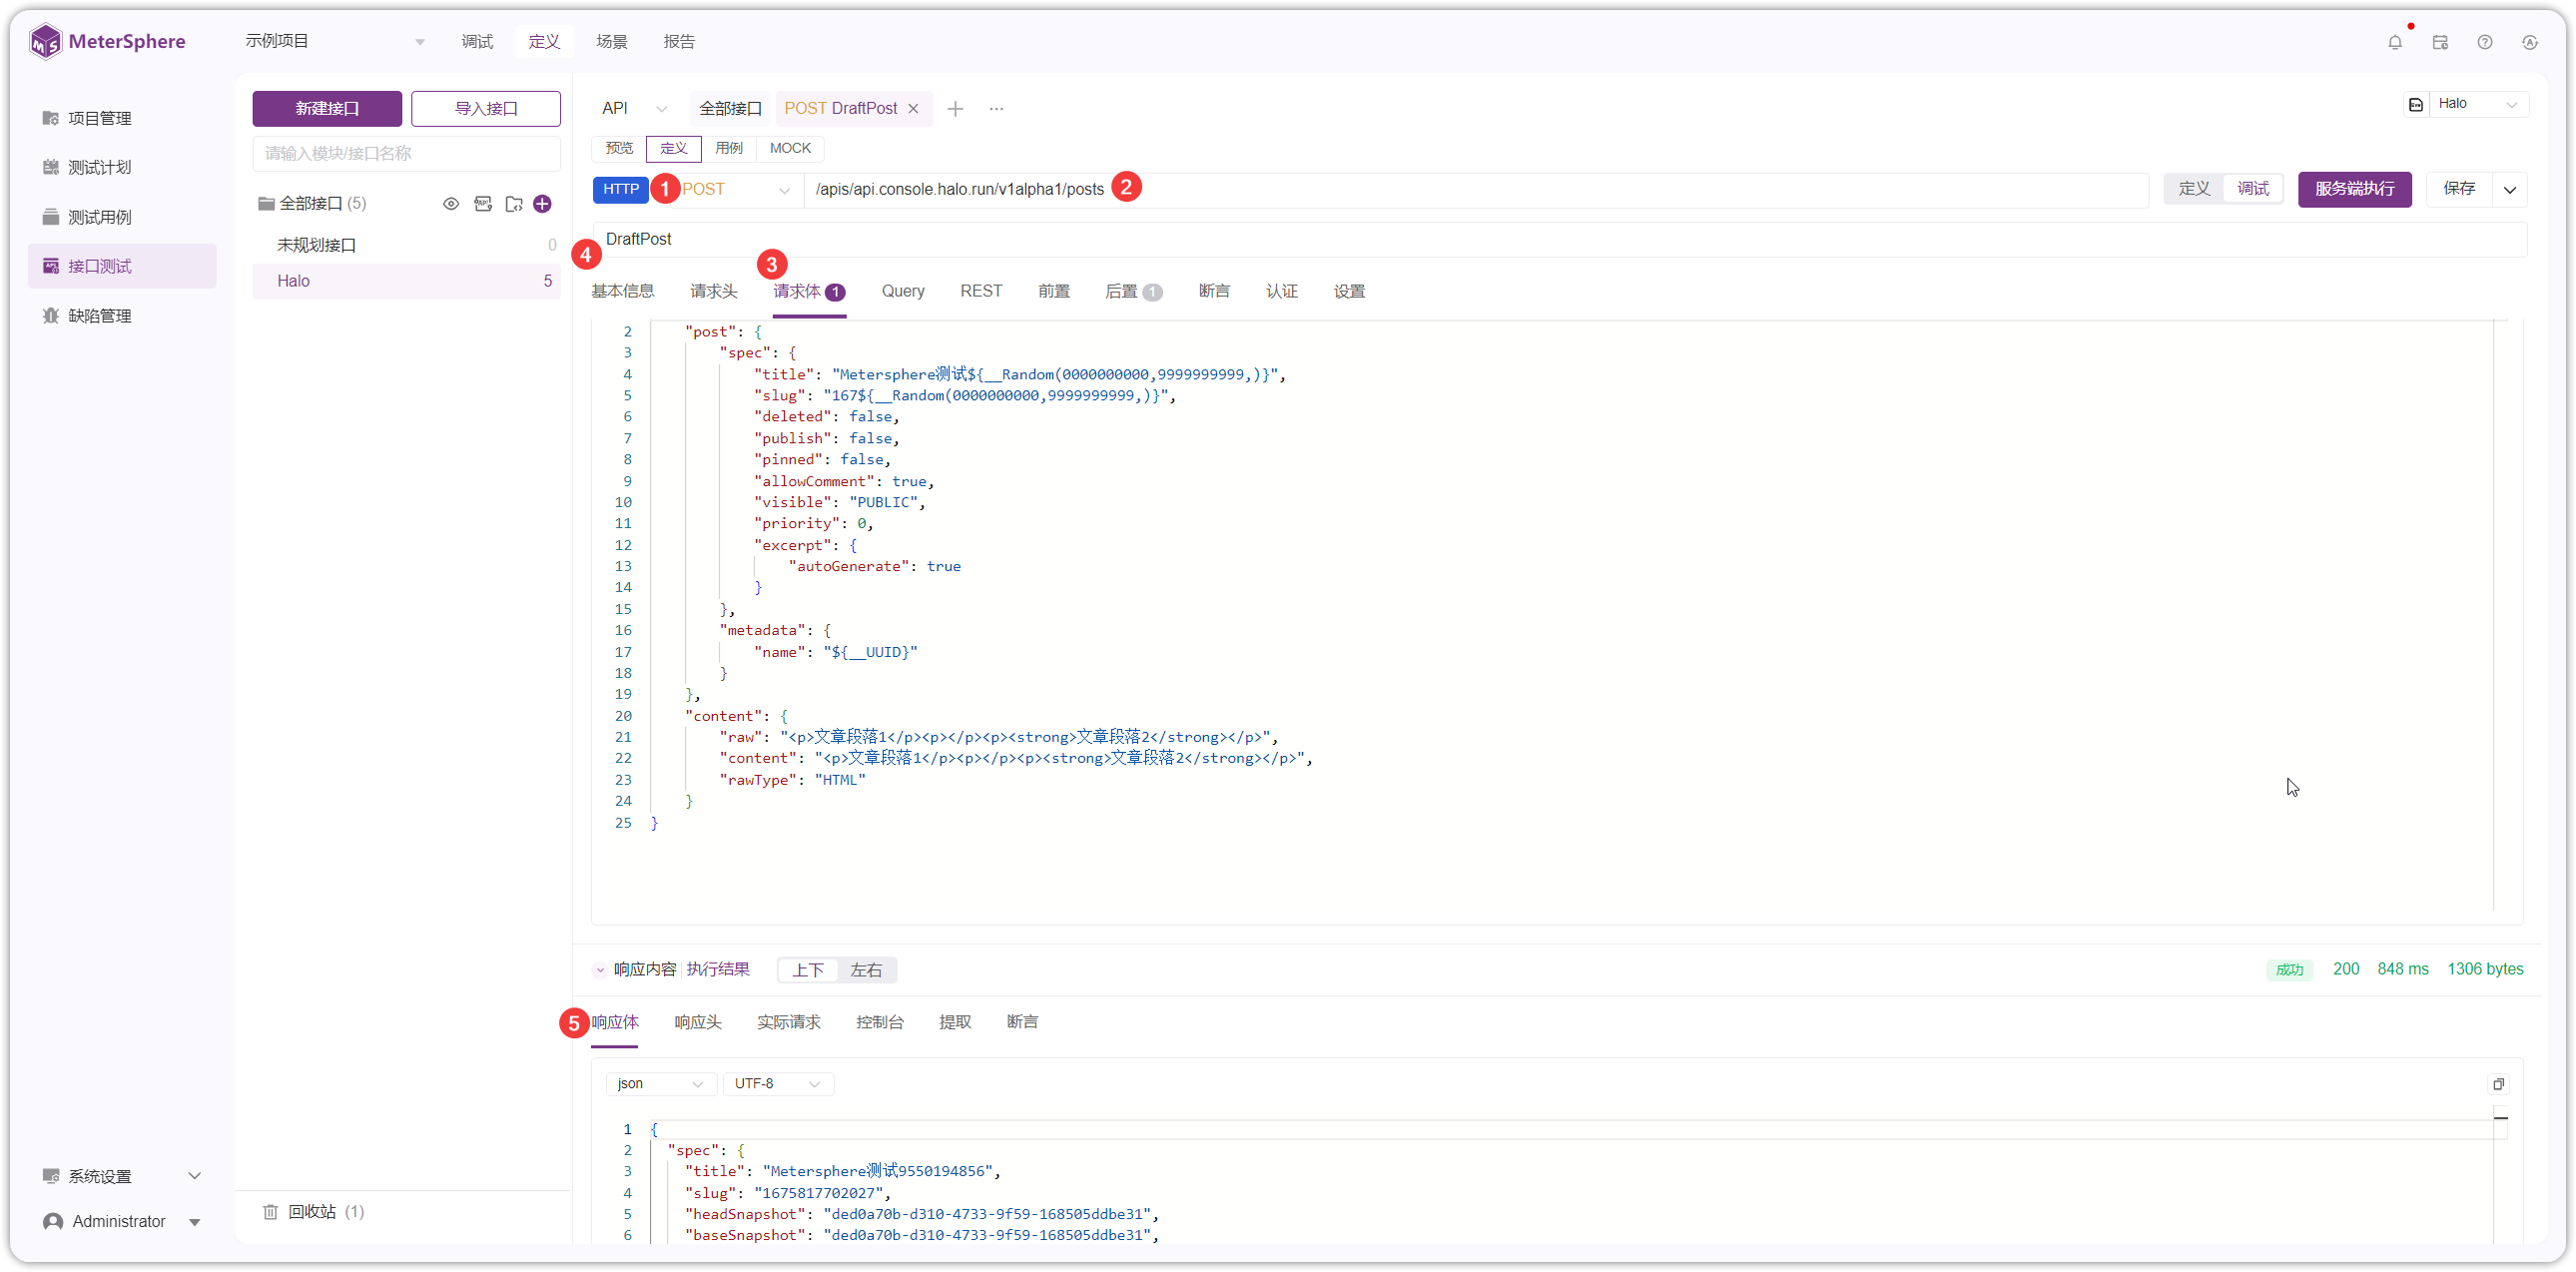The height and width of the screenshot is (1272, 2576).
Task: Set response layout to 上下
Action: coord(808,970)
